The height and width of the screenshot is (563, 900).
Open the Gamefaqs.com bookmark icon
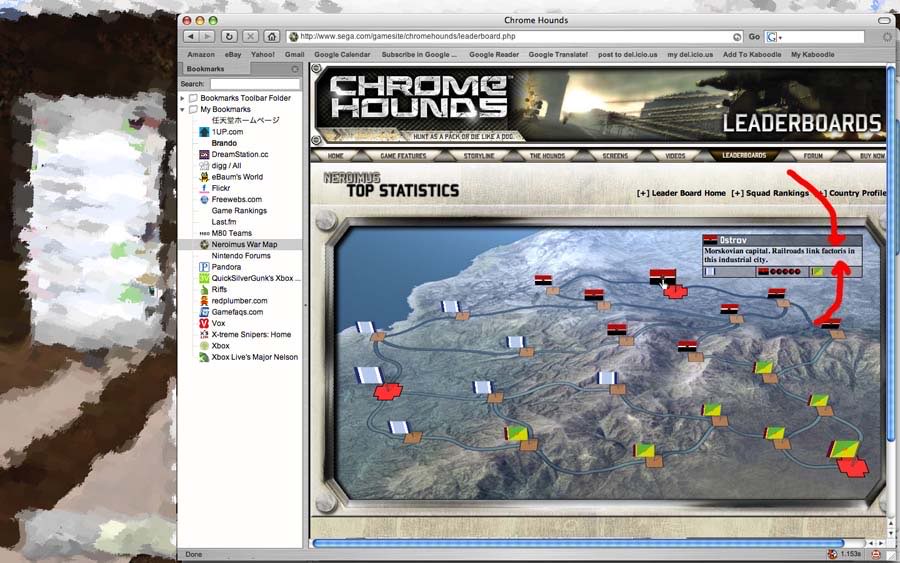pyautogui.click(x=204, y=312)
